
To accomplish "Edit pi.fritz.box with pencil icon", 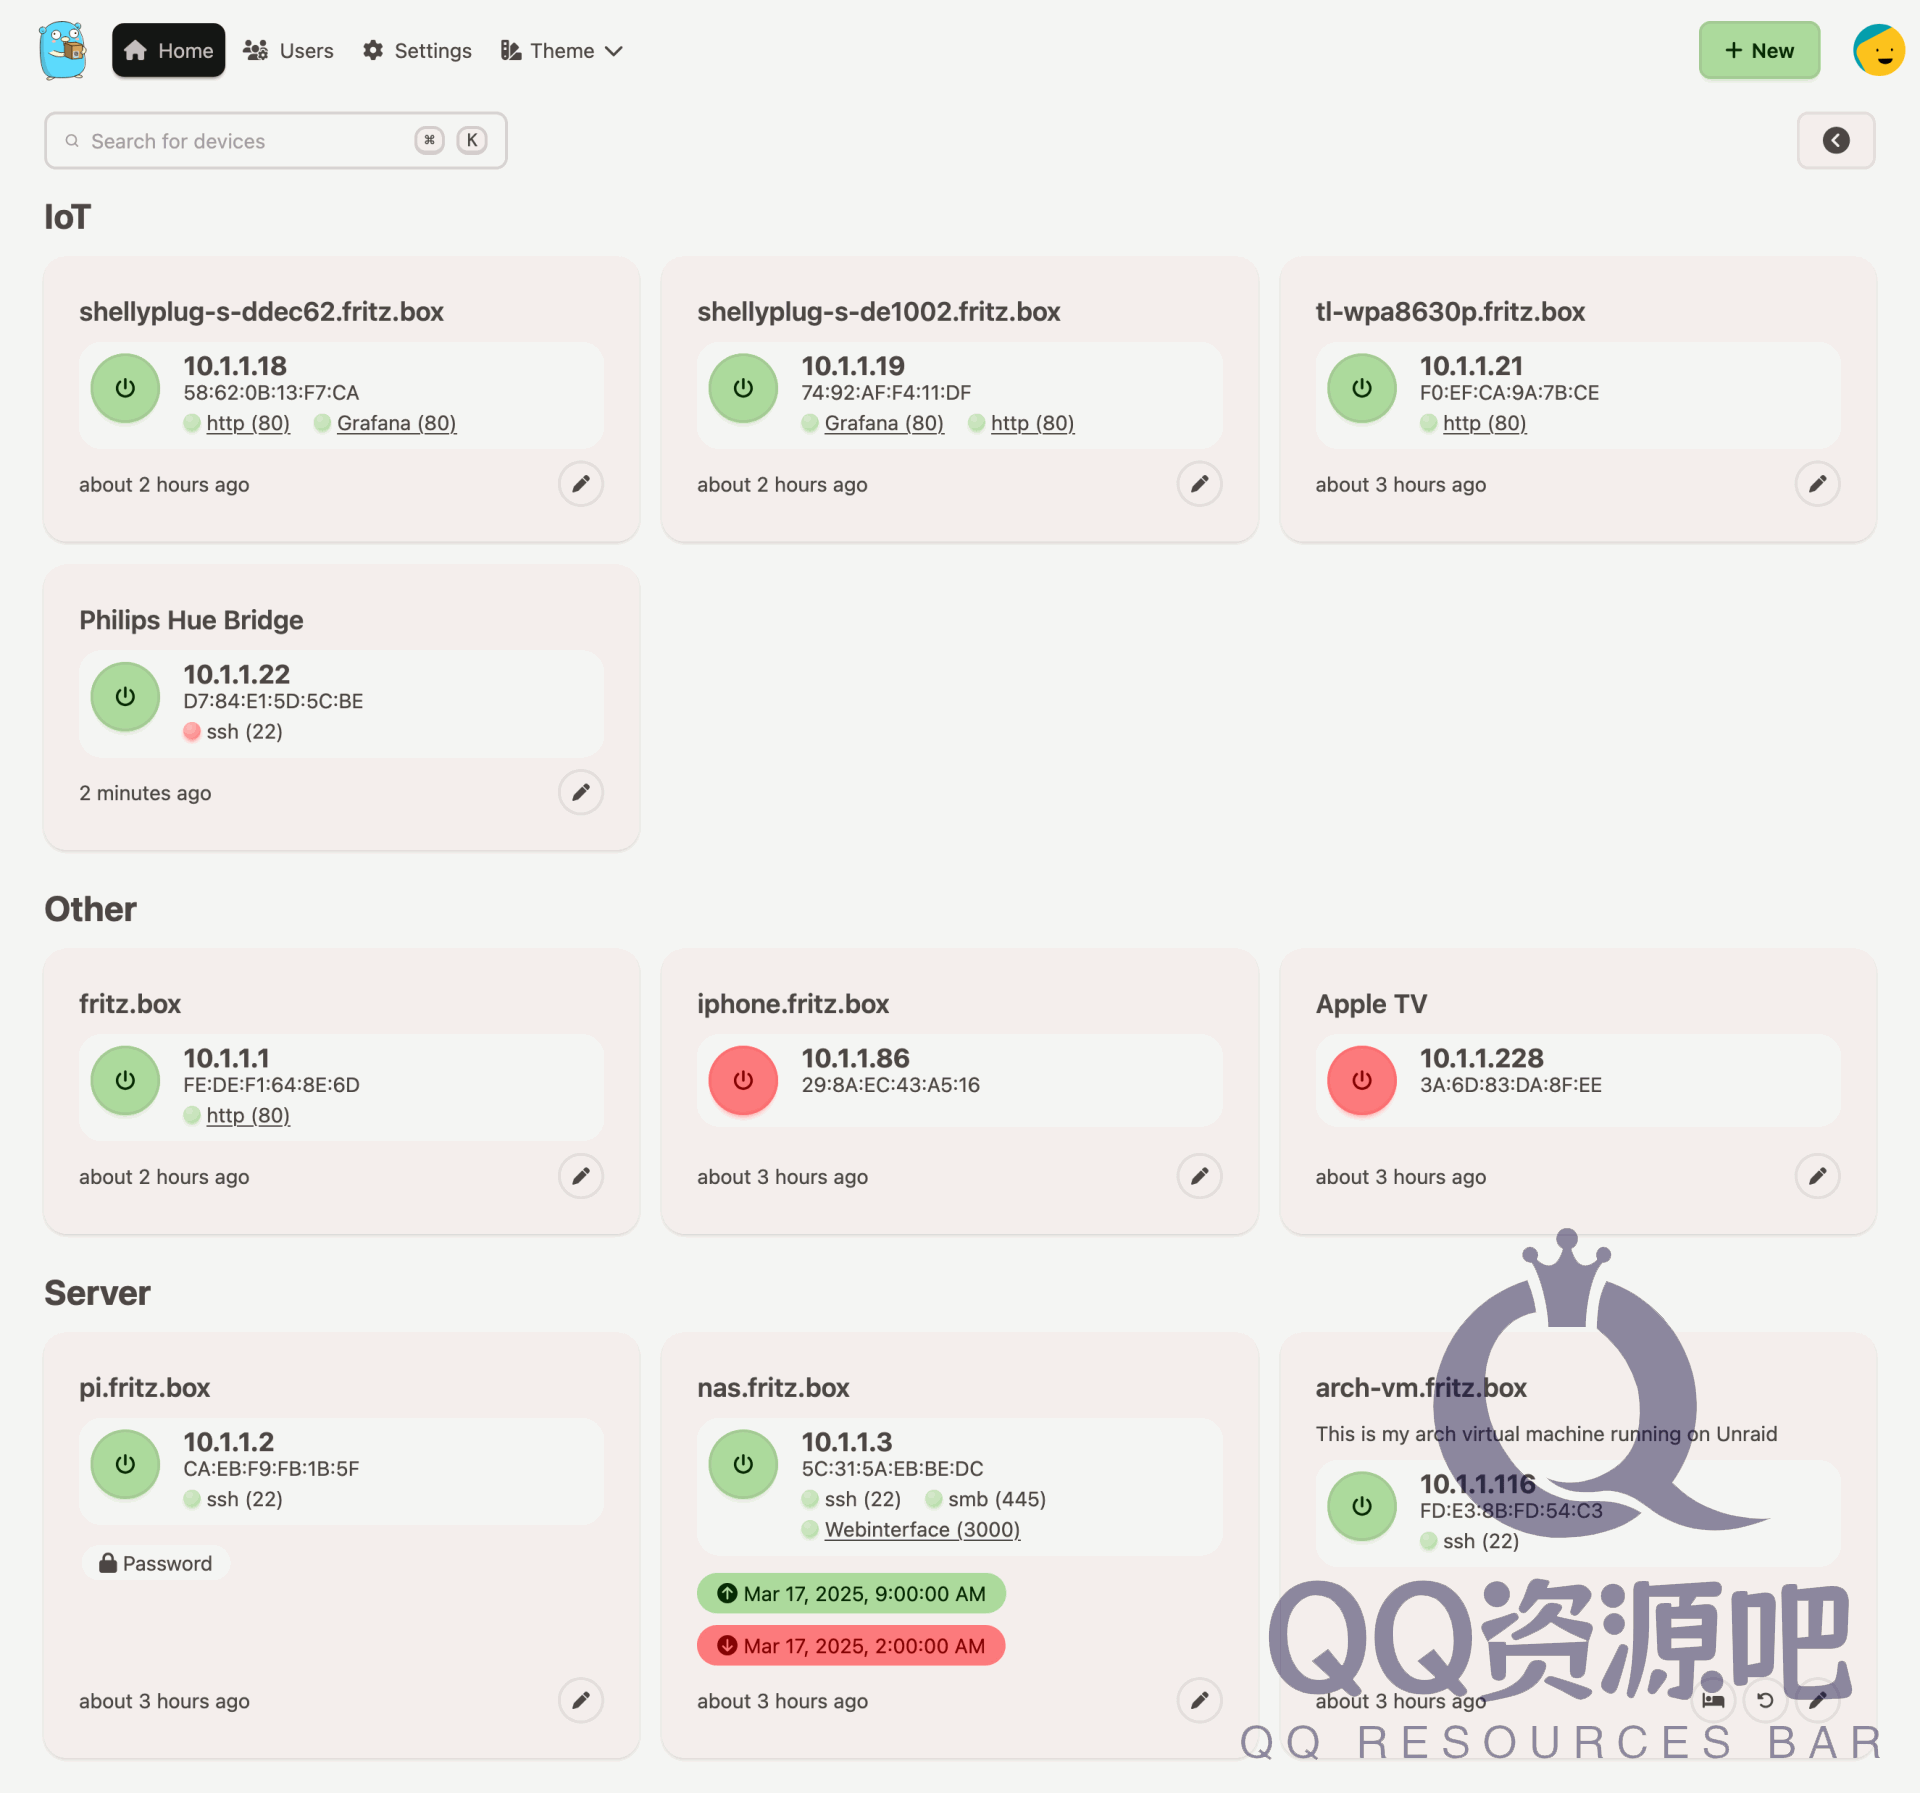I will point(580,1700).
